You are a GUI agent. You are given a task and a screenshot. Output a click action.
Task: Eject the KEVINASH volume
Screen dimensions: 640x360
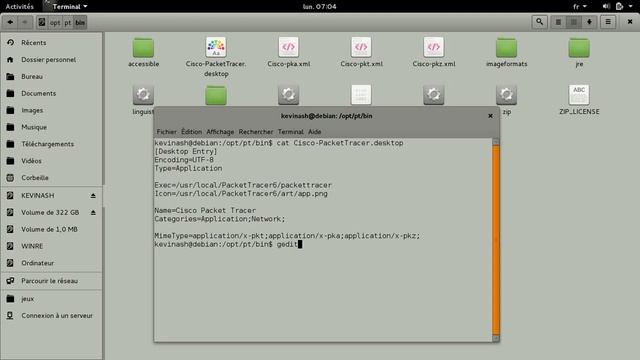point(93,196)
